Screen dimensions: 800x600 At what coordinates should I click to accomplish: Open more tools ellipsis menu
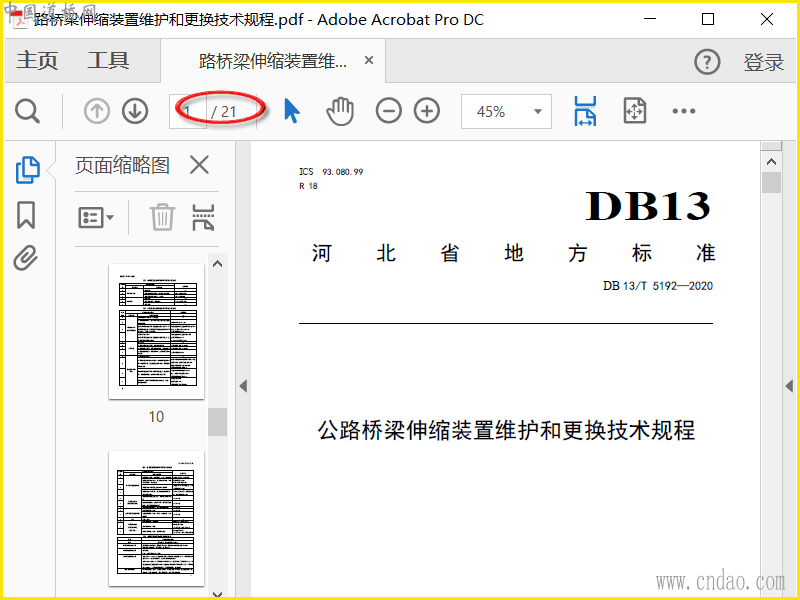683,111
